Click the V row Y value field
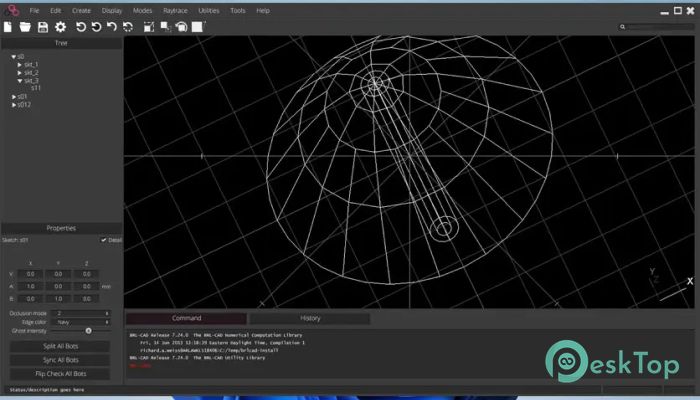Viewport: 700px width, 400px height. (58, 274)
